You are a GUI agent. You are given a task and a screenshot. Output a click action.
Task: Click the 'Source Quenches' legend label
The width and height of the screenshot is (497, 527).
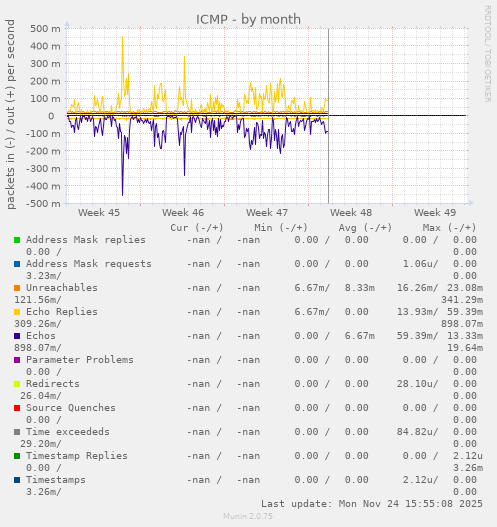(71, 408)
